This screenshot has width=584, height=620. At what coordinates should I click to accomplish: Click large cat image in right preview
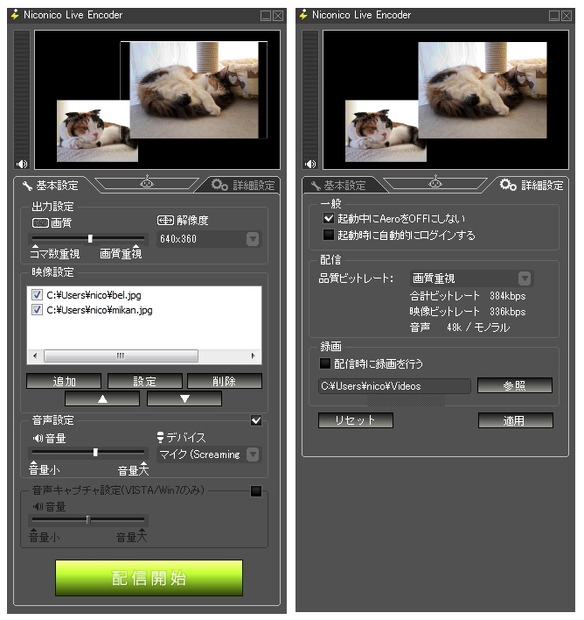click(x=482, y=90)
